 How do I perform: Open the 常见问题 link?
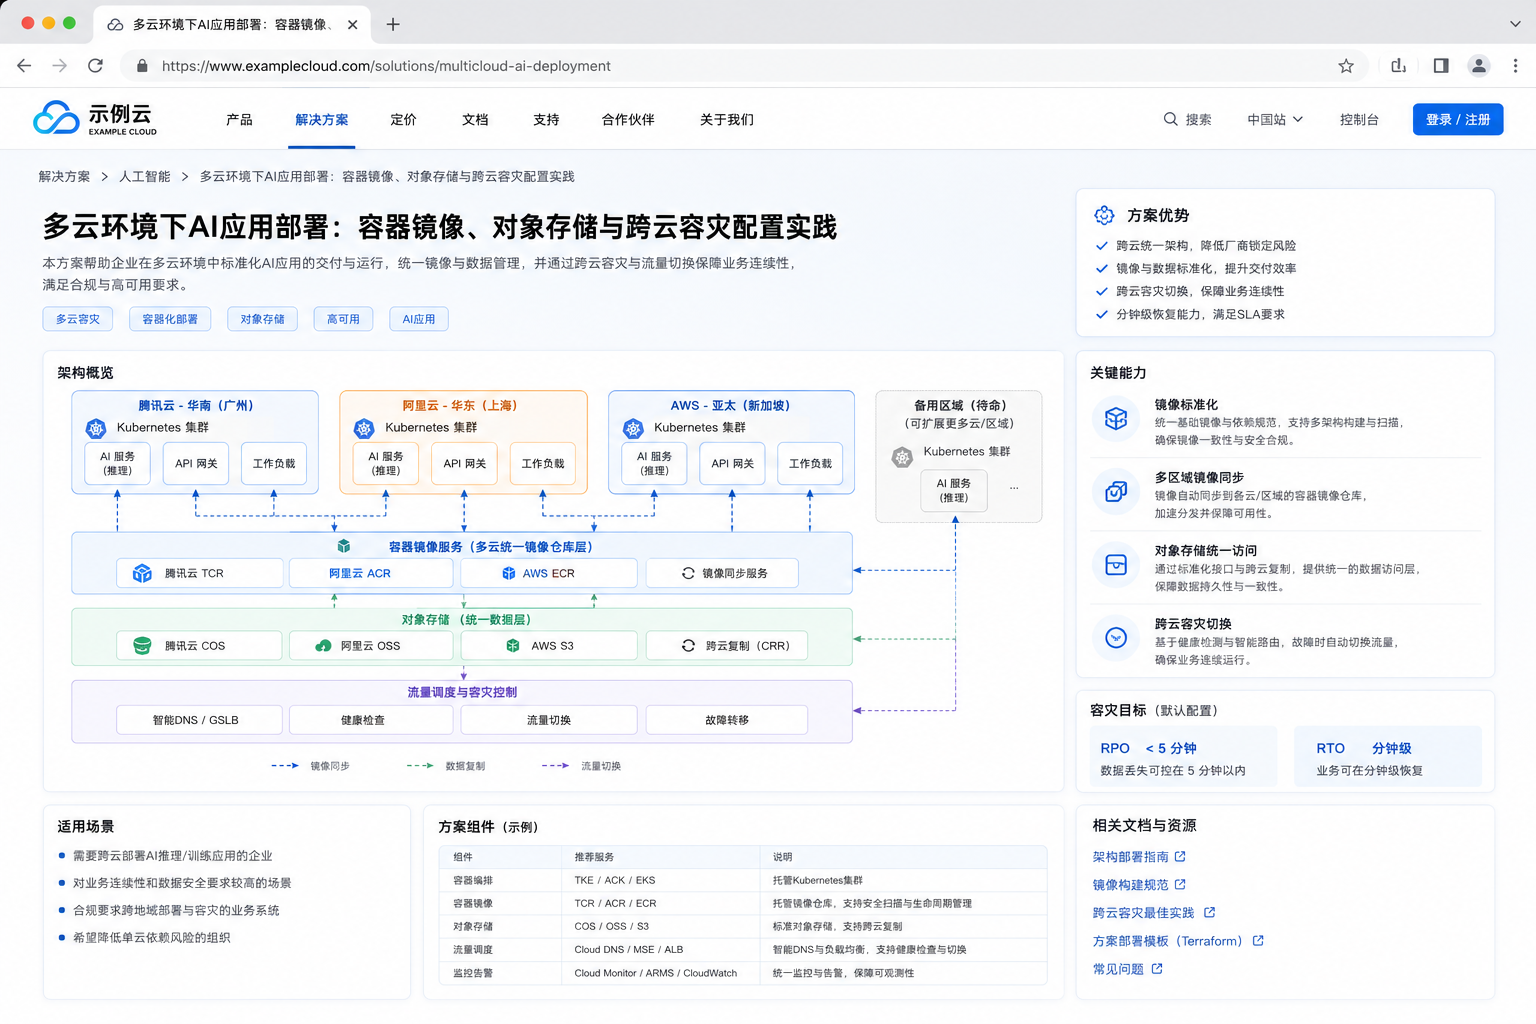1127,969
